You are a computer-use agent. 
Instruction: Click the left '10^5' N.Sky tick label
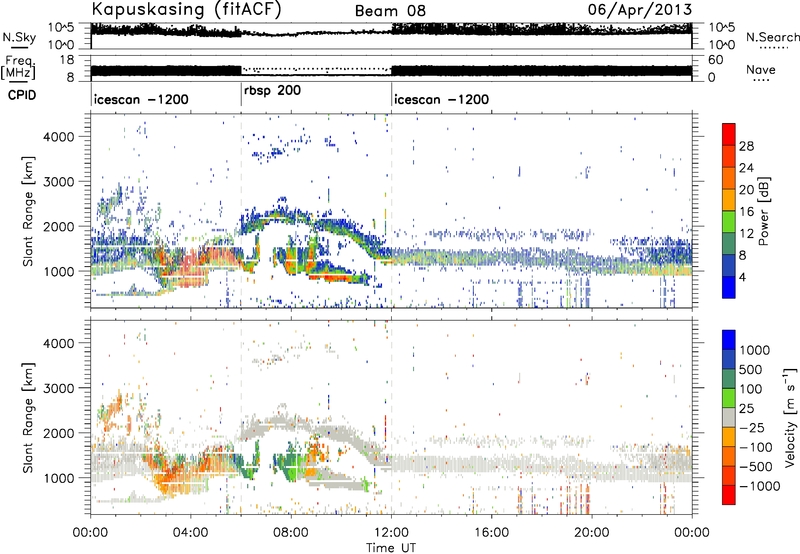click(61, 27)
